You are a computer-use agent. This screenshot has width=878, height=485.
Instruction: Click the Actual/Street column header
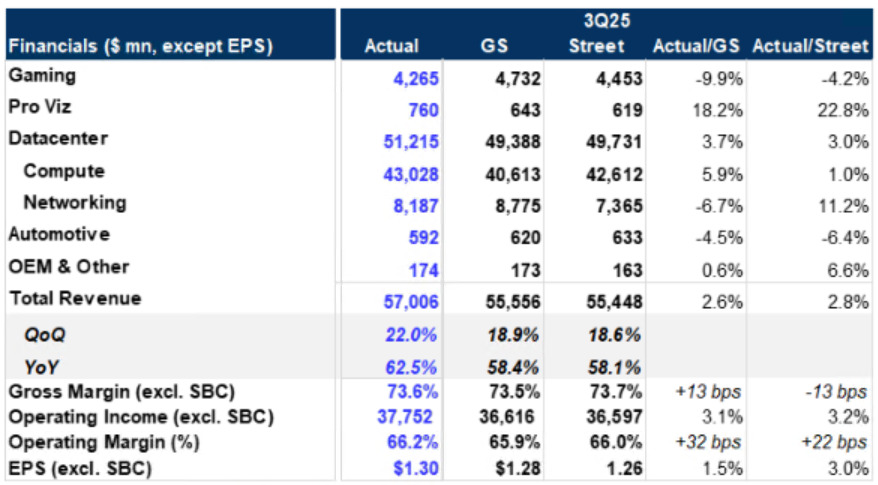coord(811,46)
